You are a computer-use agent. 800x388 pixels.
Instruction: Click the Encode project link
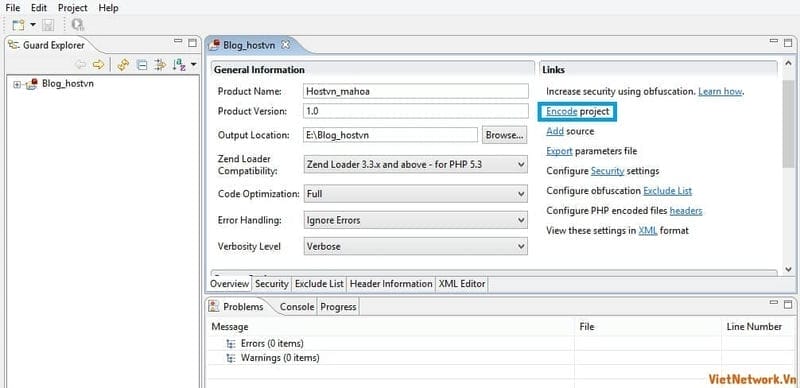click(x=578, y=111)
